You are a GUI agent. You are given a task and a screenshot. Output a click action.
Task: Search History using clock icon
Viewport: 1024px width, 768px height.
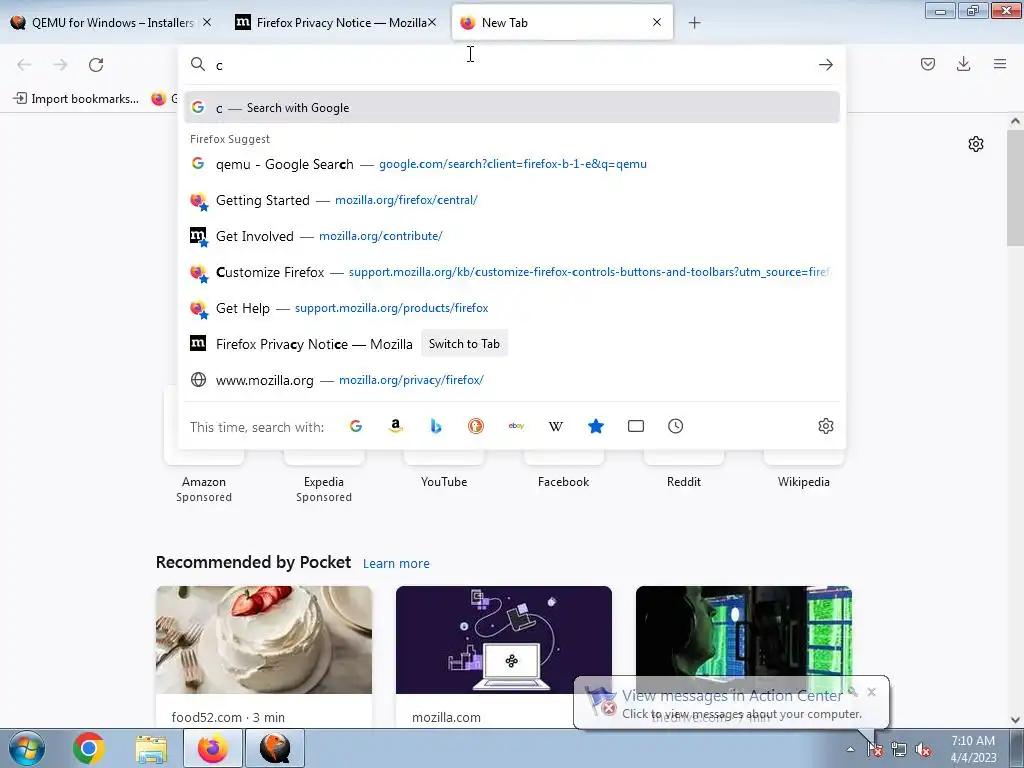(x=675, y=426)
